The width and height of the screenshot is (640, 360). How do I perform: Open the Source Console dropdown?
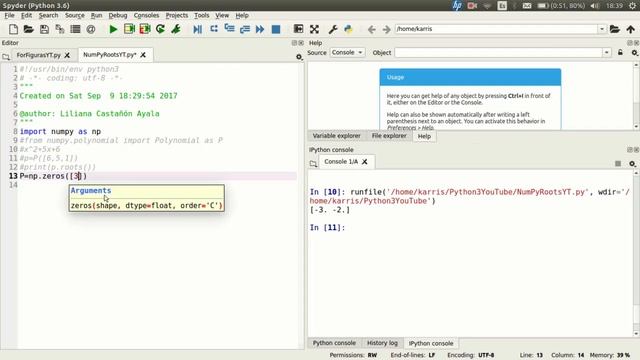click(x=347, y=53)
